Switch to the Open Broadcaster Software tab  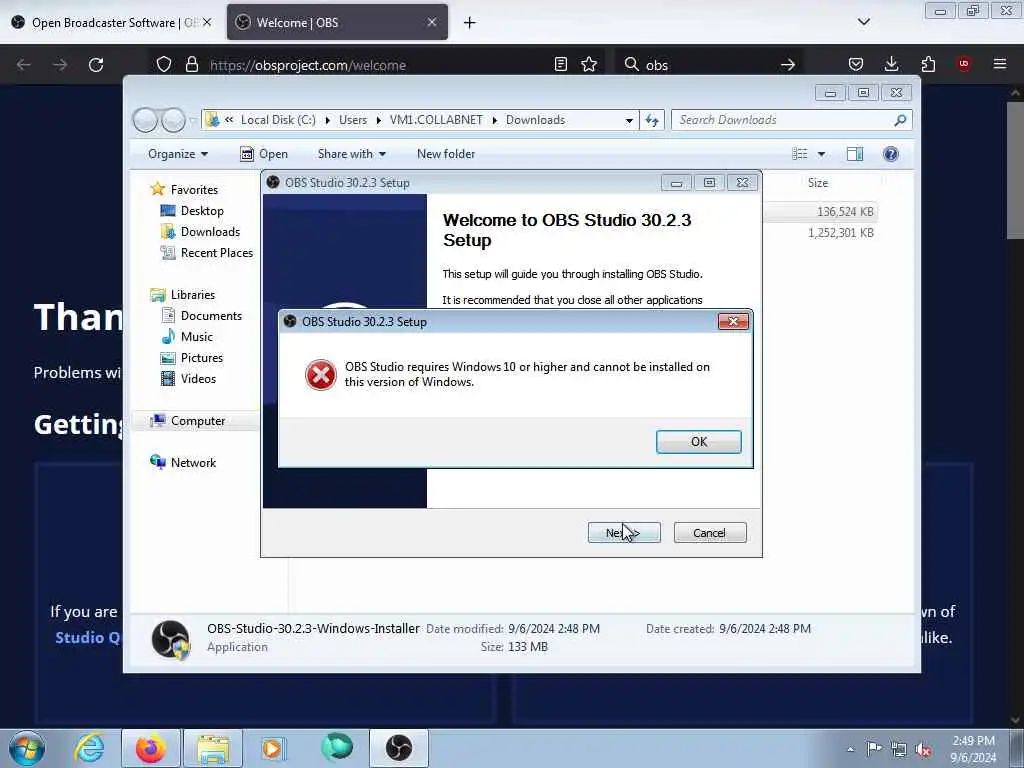pyautogui.click(x=112, y=22)
